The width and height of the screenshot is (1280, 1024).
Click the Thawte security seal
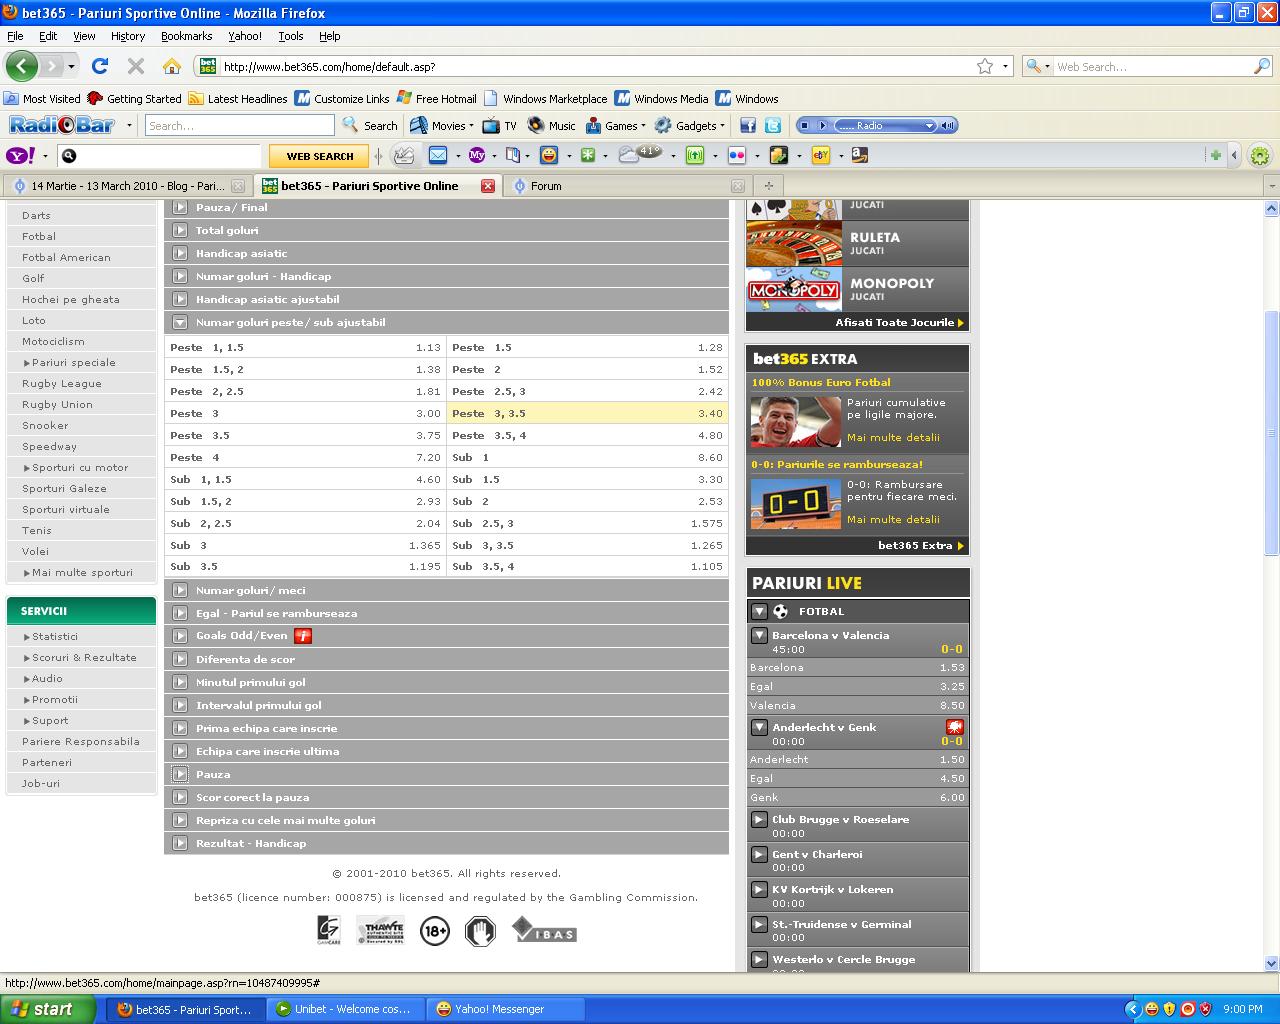380,931
